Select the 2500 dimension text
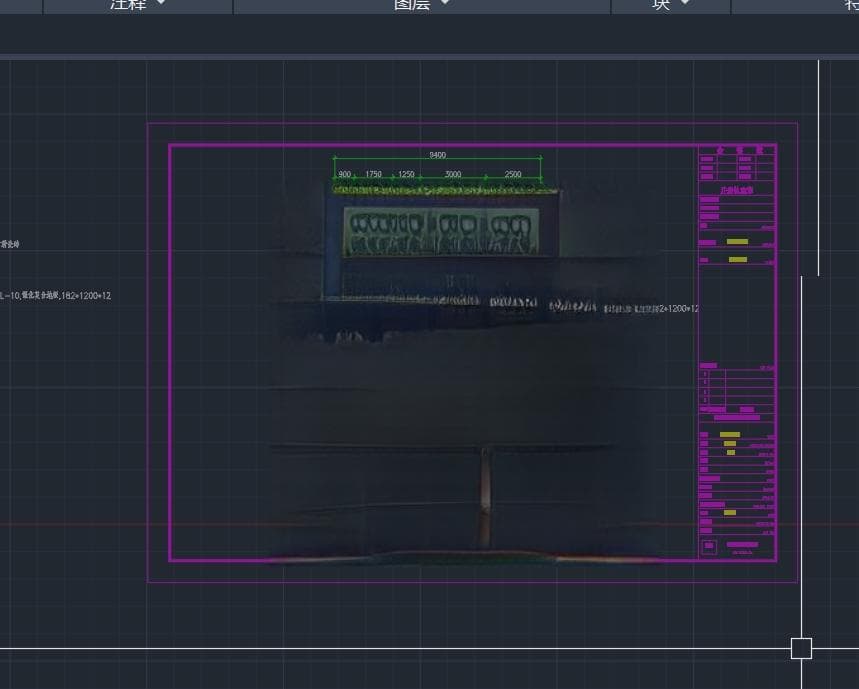The width and height of the screenshot is (859, 689). (x=513, y=174)
